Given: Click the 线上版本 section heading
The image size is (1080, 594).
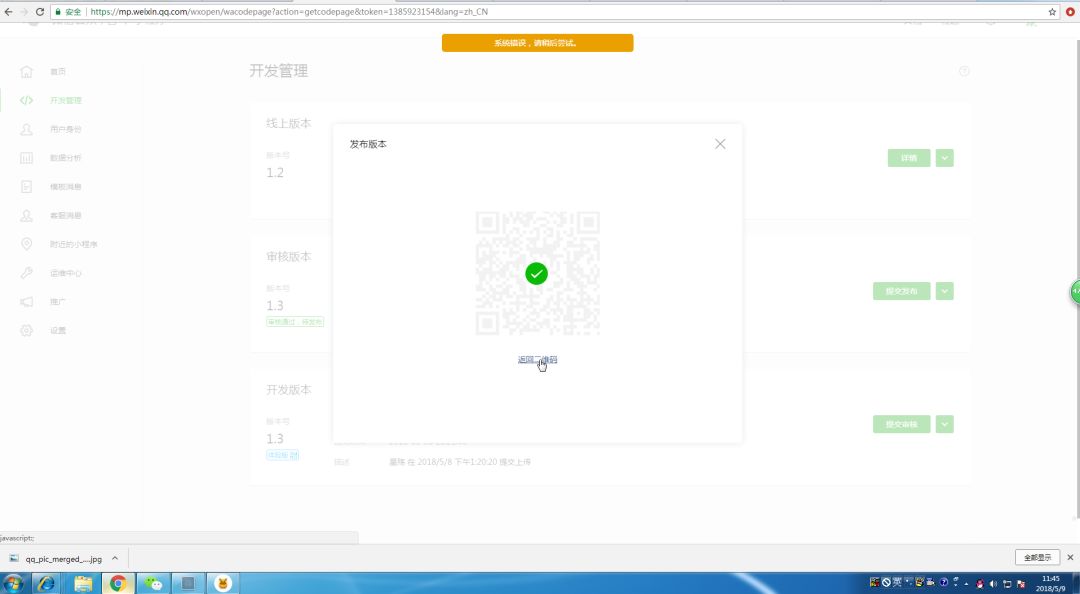Looking at the screenshot, I should (x=289, y=123).
